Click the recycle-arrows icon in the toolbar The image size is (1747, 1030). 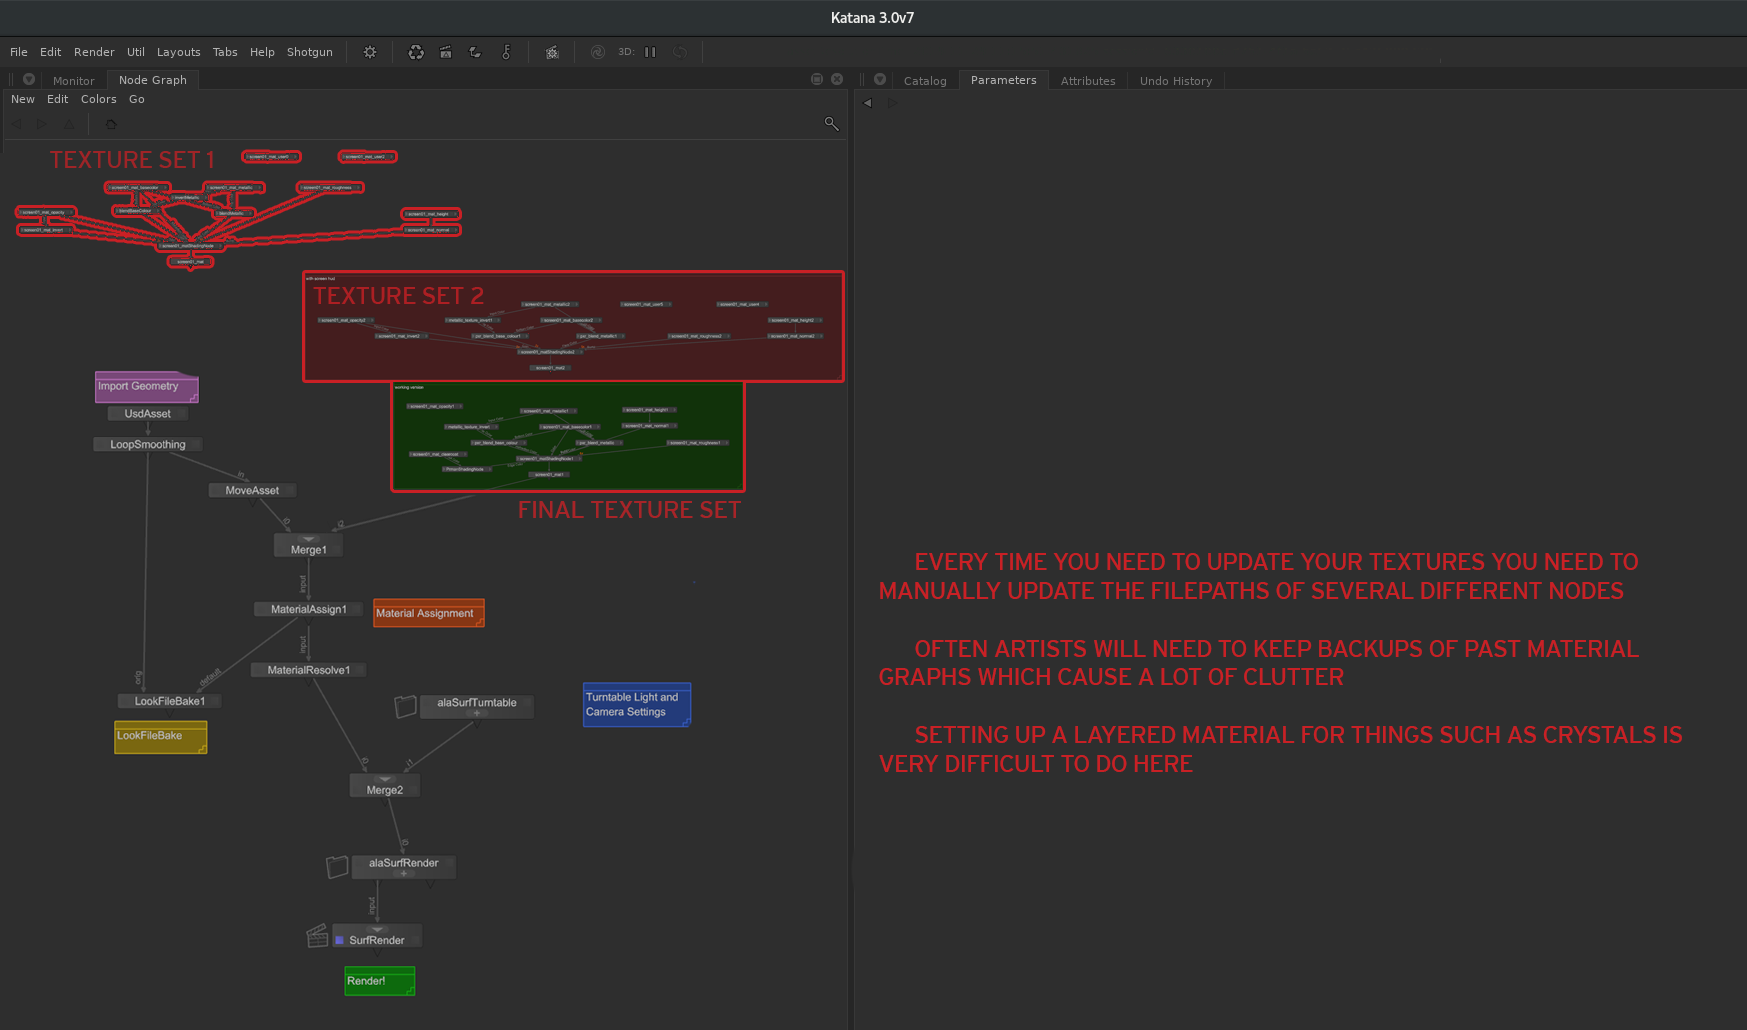(x=416, y=52)
